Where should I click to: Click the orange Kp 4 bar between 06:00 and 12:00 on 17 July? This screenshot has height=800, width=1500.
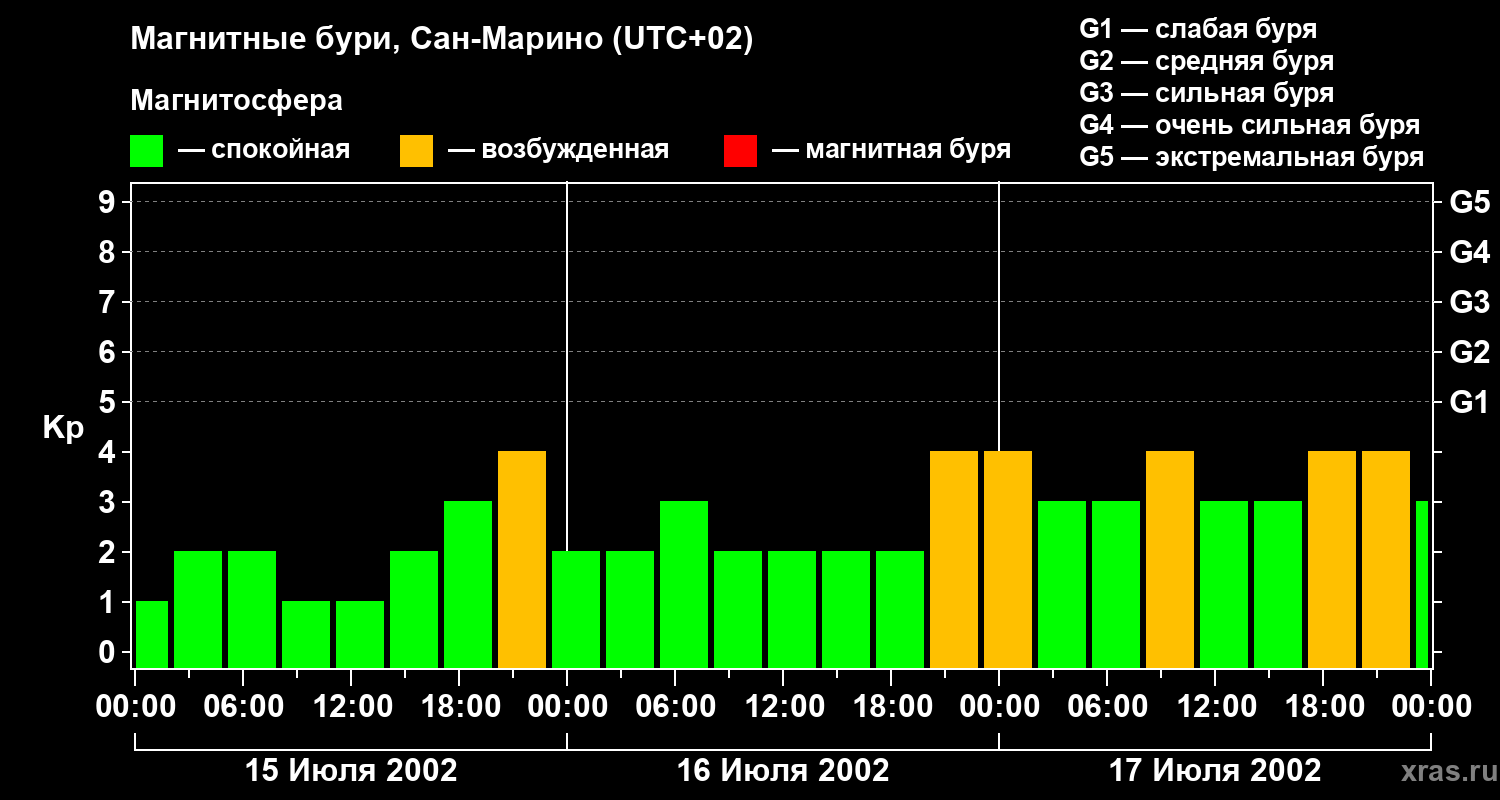click(x=1170, y=559)
